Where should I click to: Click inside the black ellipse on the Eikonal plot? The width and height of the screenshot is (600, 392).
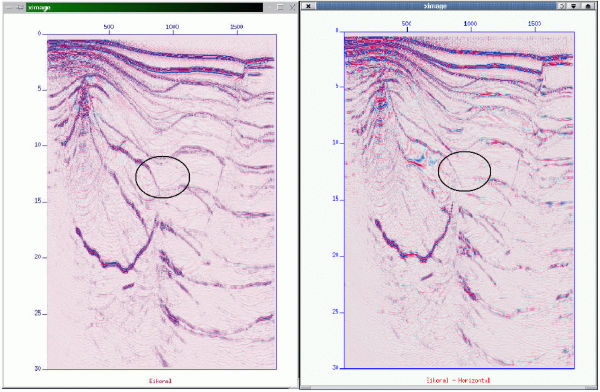click(x=163, y=177)
